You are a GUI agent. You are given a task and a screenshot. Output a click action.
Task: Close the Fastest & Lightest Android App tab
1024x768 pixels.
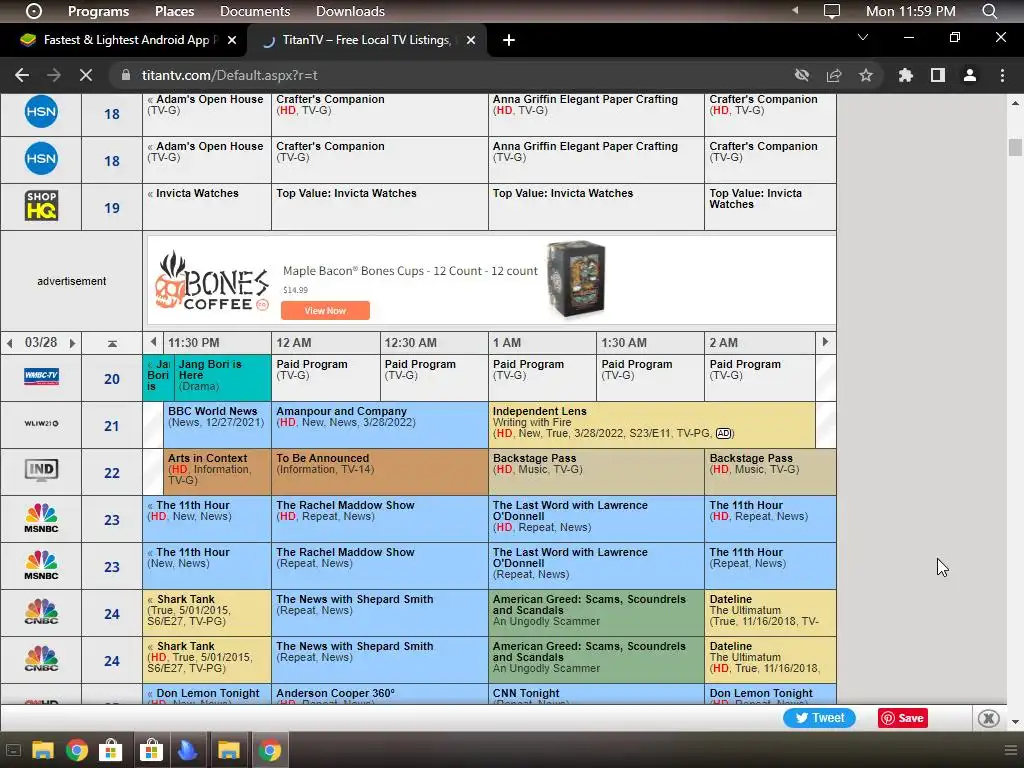[x=232, y=40]
